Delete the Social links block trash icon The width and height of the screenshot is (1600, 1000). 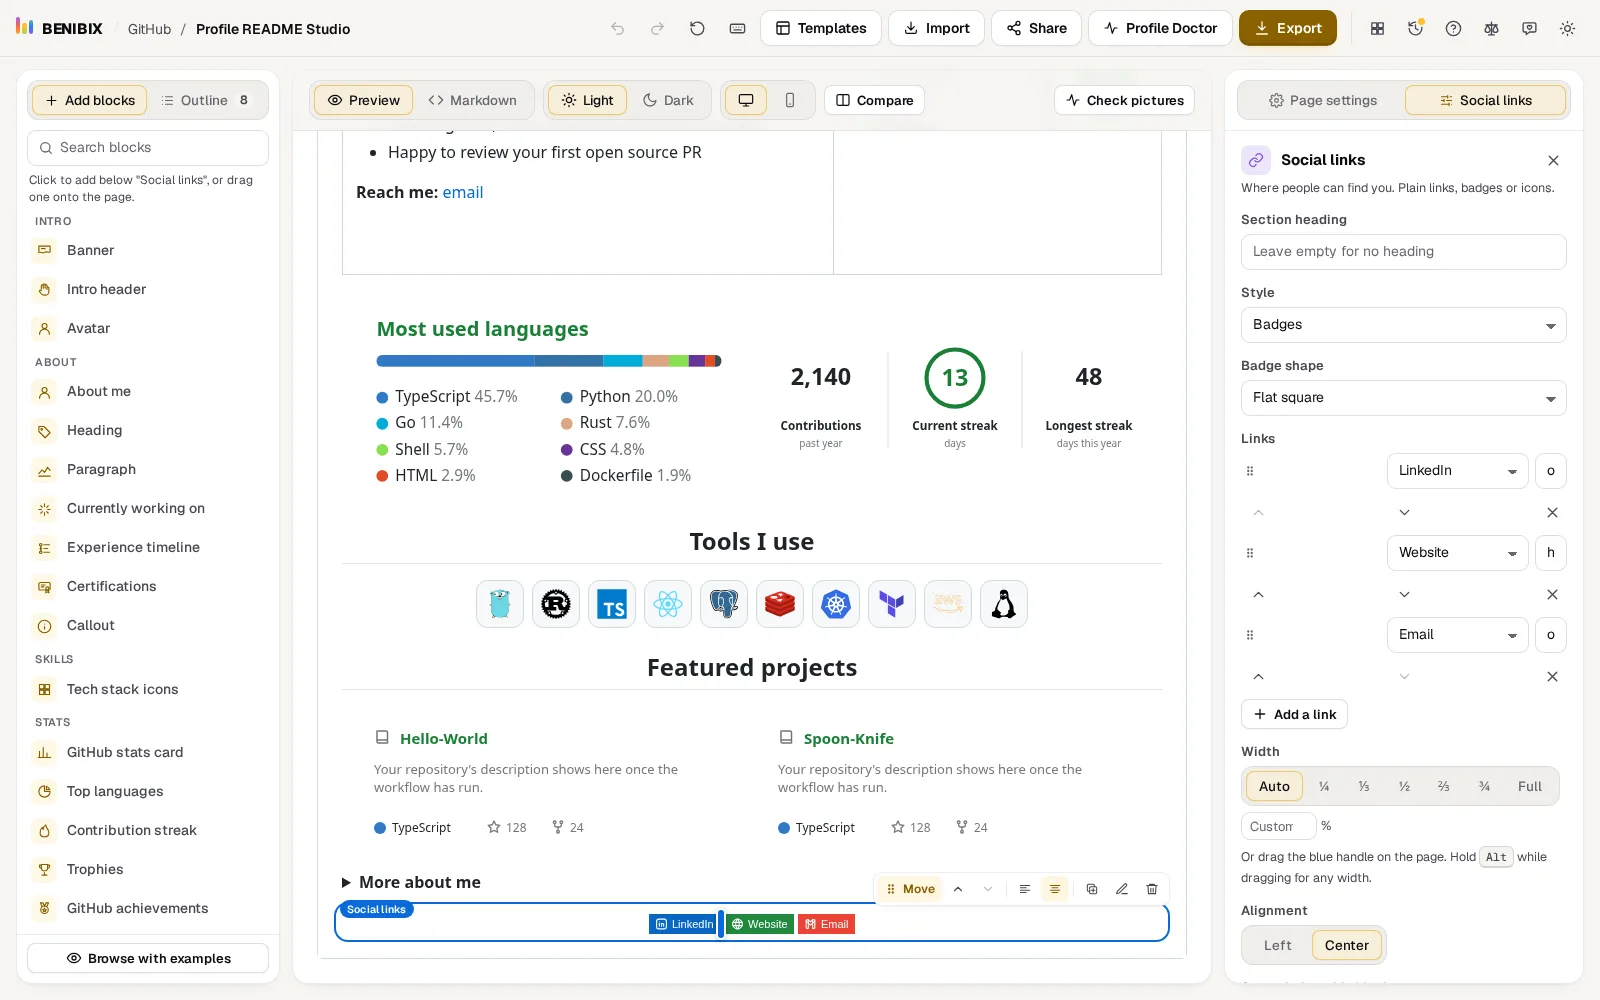(x=1151, y=889)
